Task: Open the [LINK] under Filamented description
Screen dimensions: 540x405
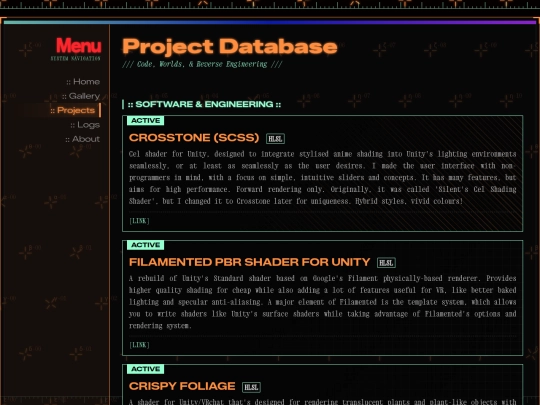Action: coord(139,345)
